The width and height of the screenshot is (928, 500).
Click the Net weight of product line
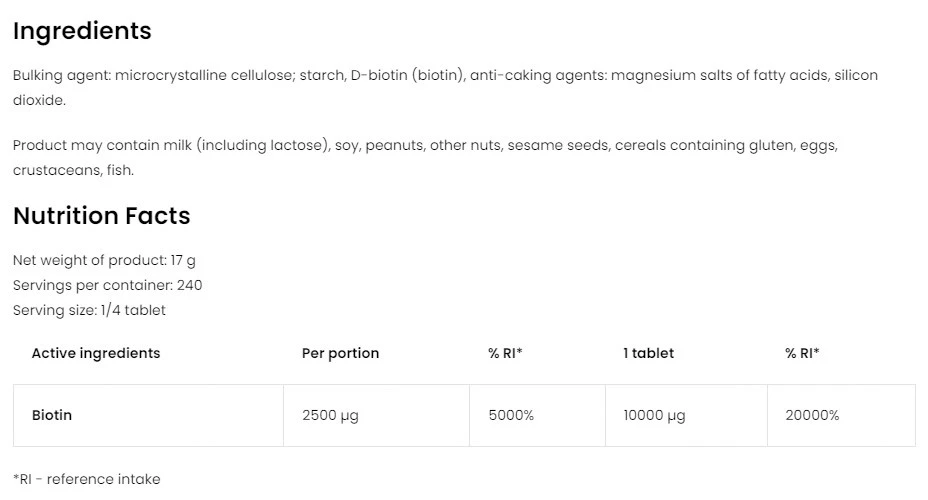[x=104, y=260]
